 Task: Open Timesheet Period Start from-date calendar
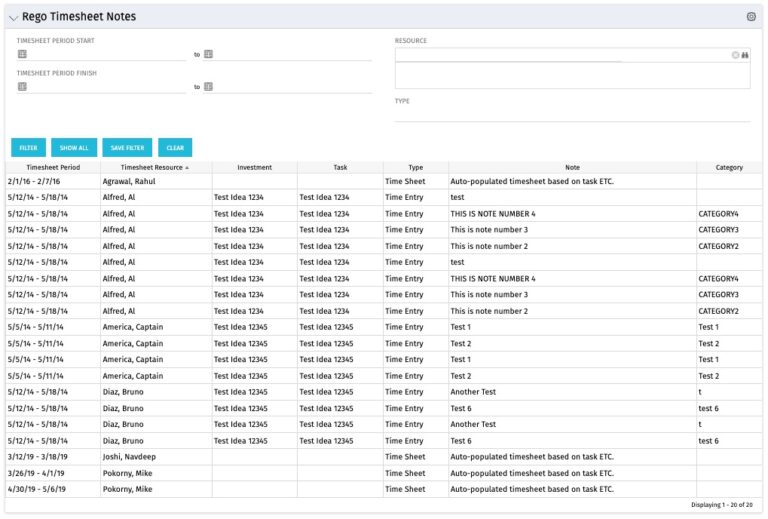[22, 54]
